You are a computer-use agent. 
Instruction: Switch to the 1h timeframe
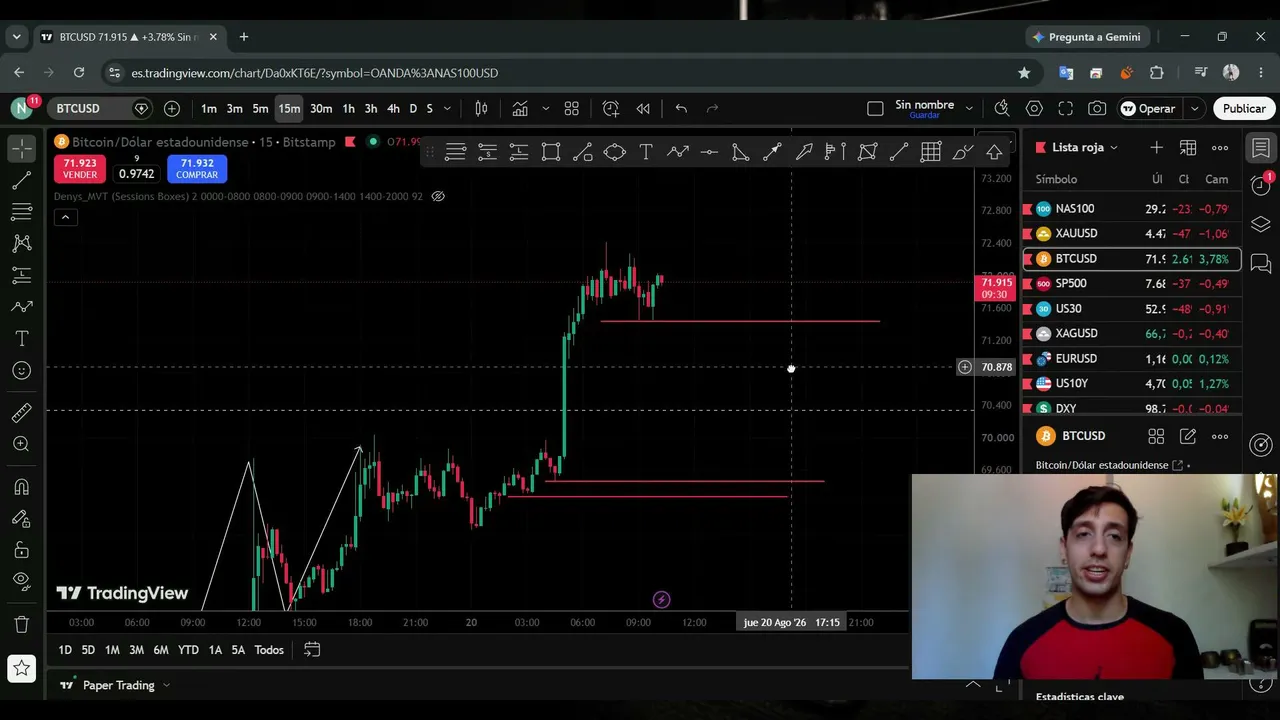tap(348, 108)
